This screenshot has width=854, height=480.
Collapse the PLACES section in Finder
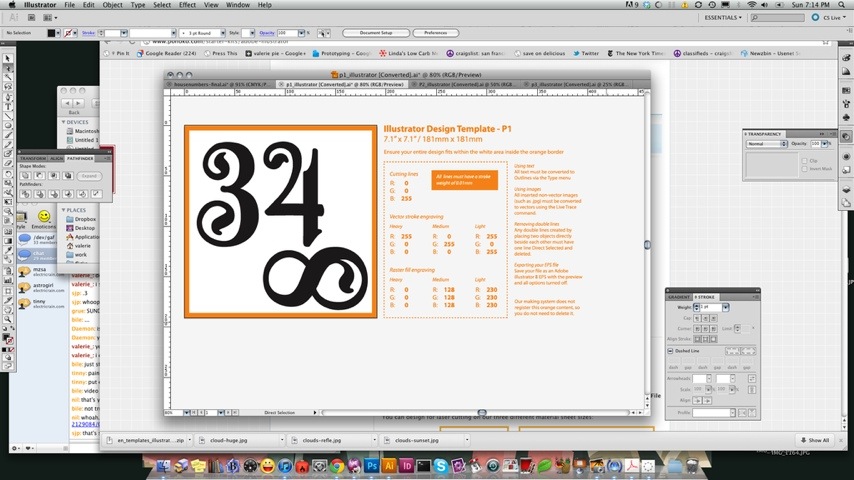[64, 210]
